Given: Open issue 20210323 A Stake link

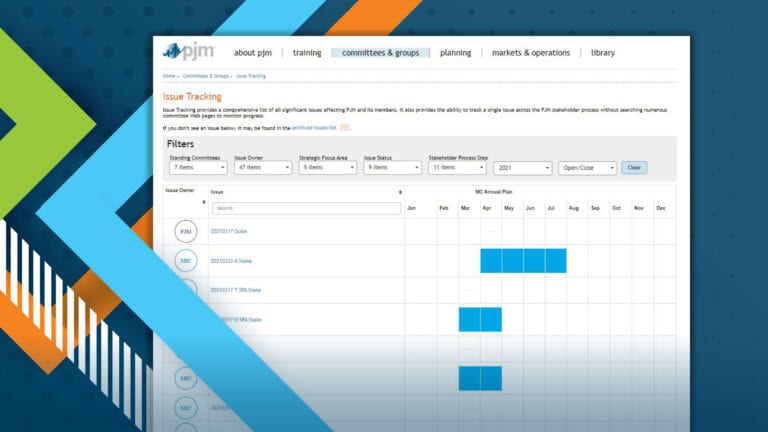Looking at the screenshot, I should click(231, 261).
